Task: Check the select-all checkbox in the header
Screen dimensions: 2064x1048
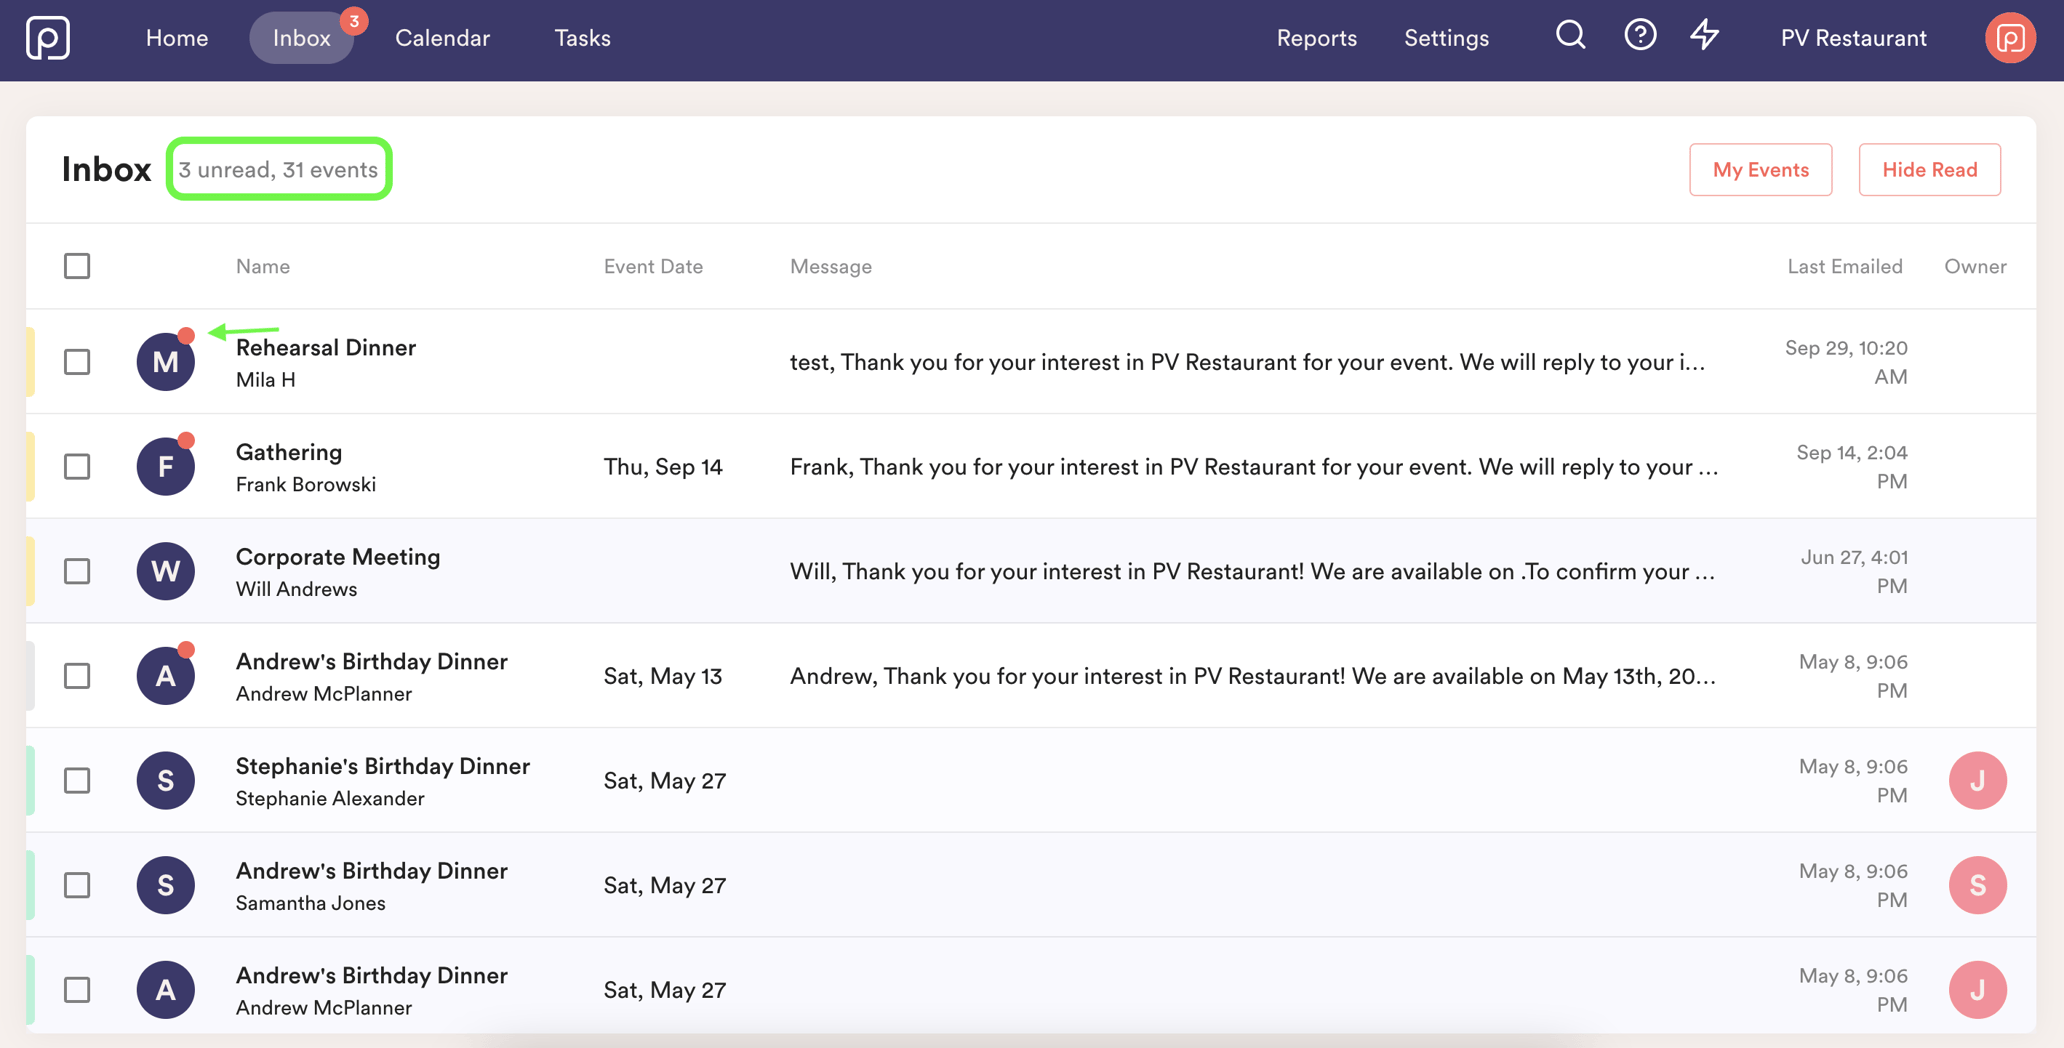Action: (77, 266)
